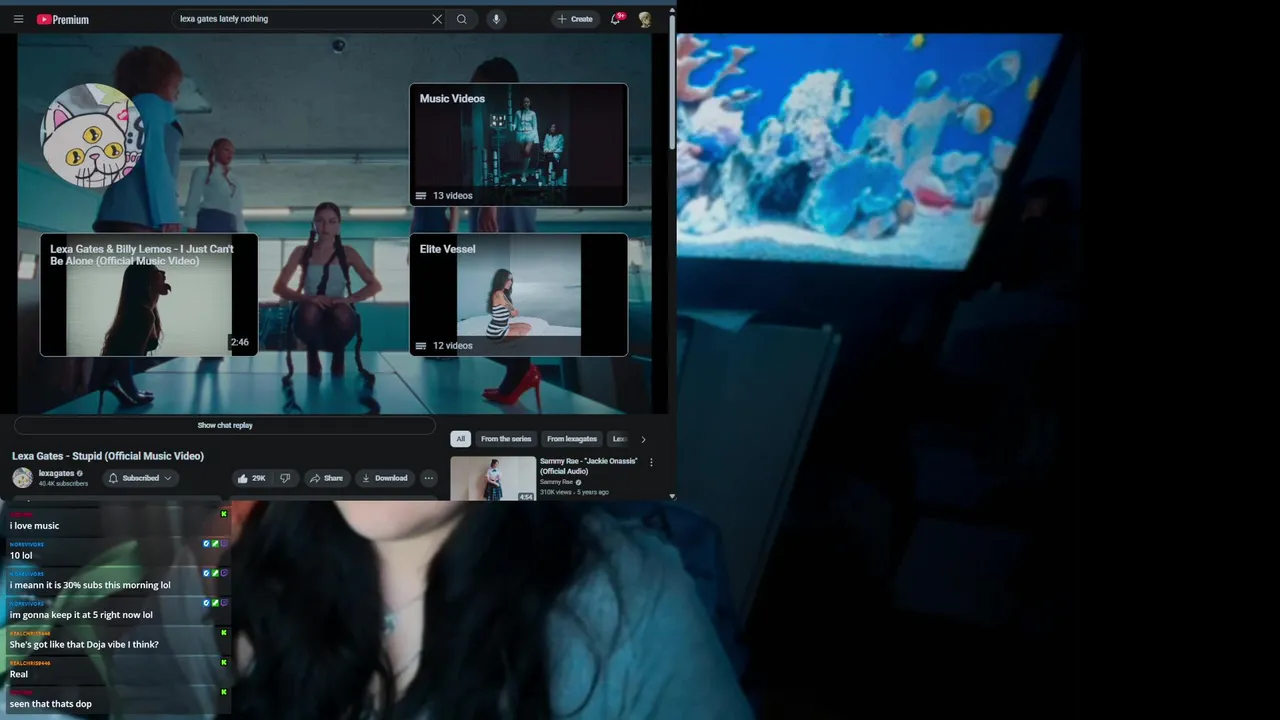Run search with magnifier icon
This screenshot has width=1280, height=720.
click(x=461, y=19)
